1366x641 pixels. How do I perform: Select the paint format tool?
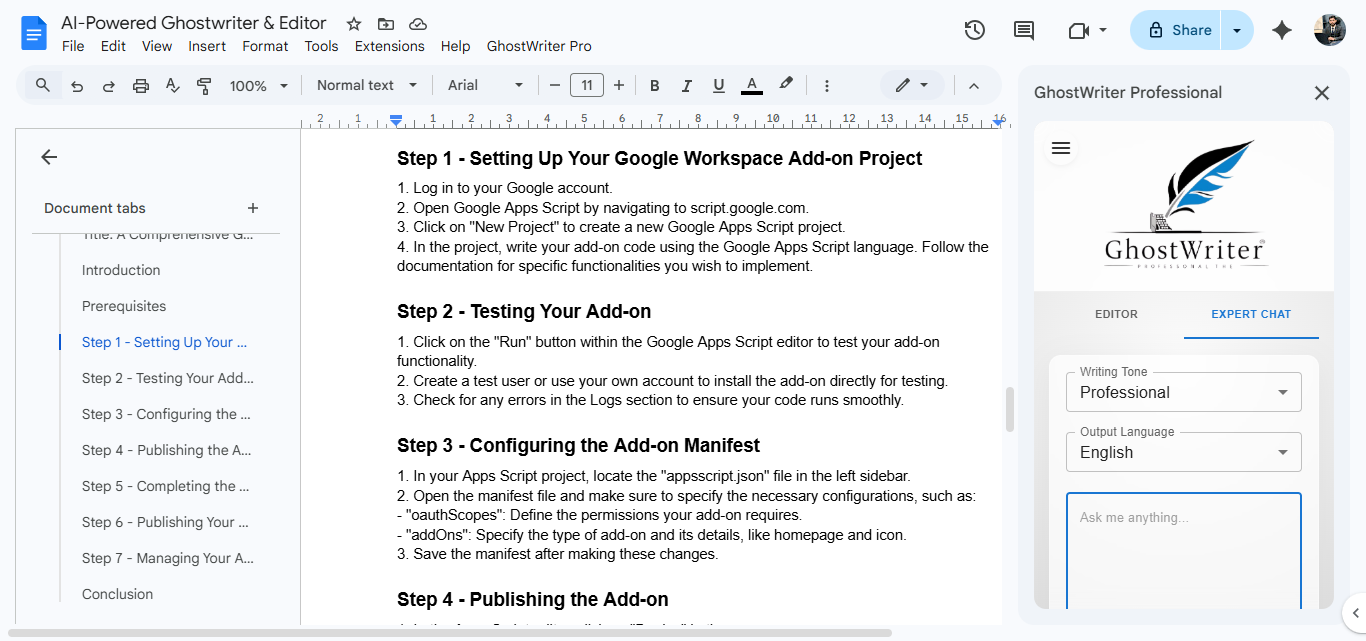coord(204,85)
